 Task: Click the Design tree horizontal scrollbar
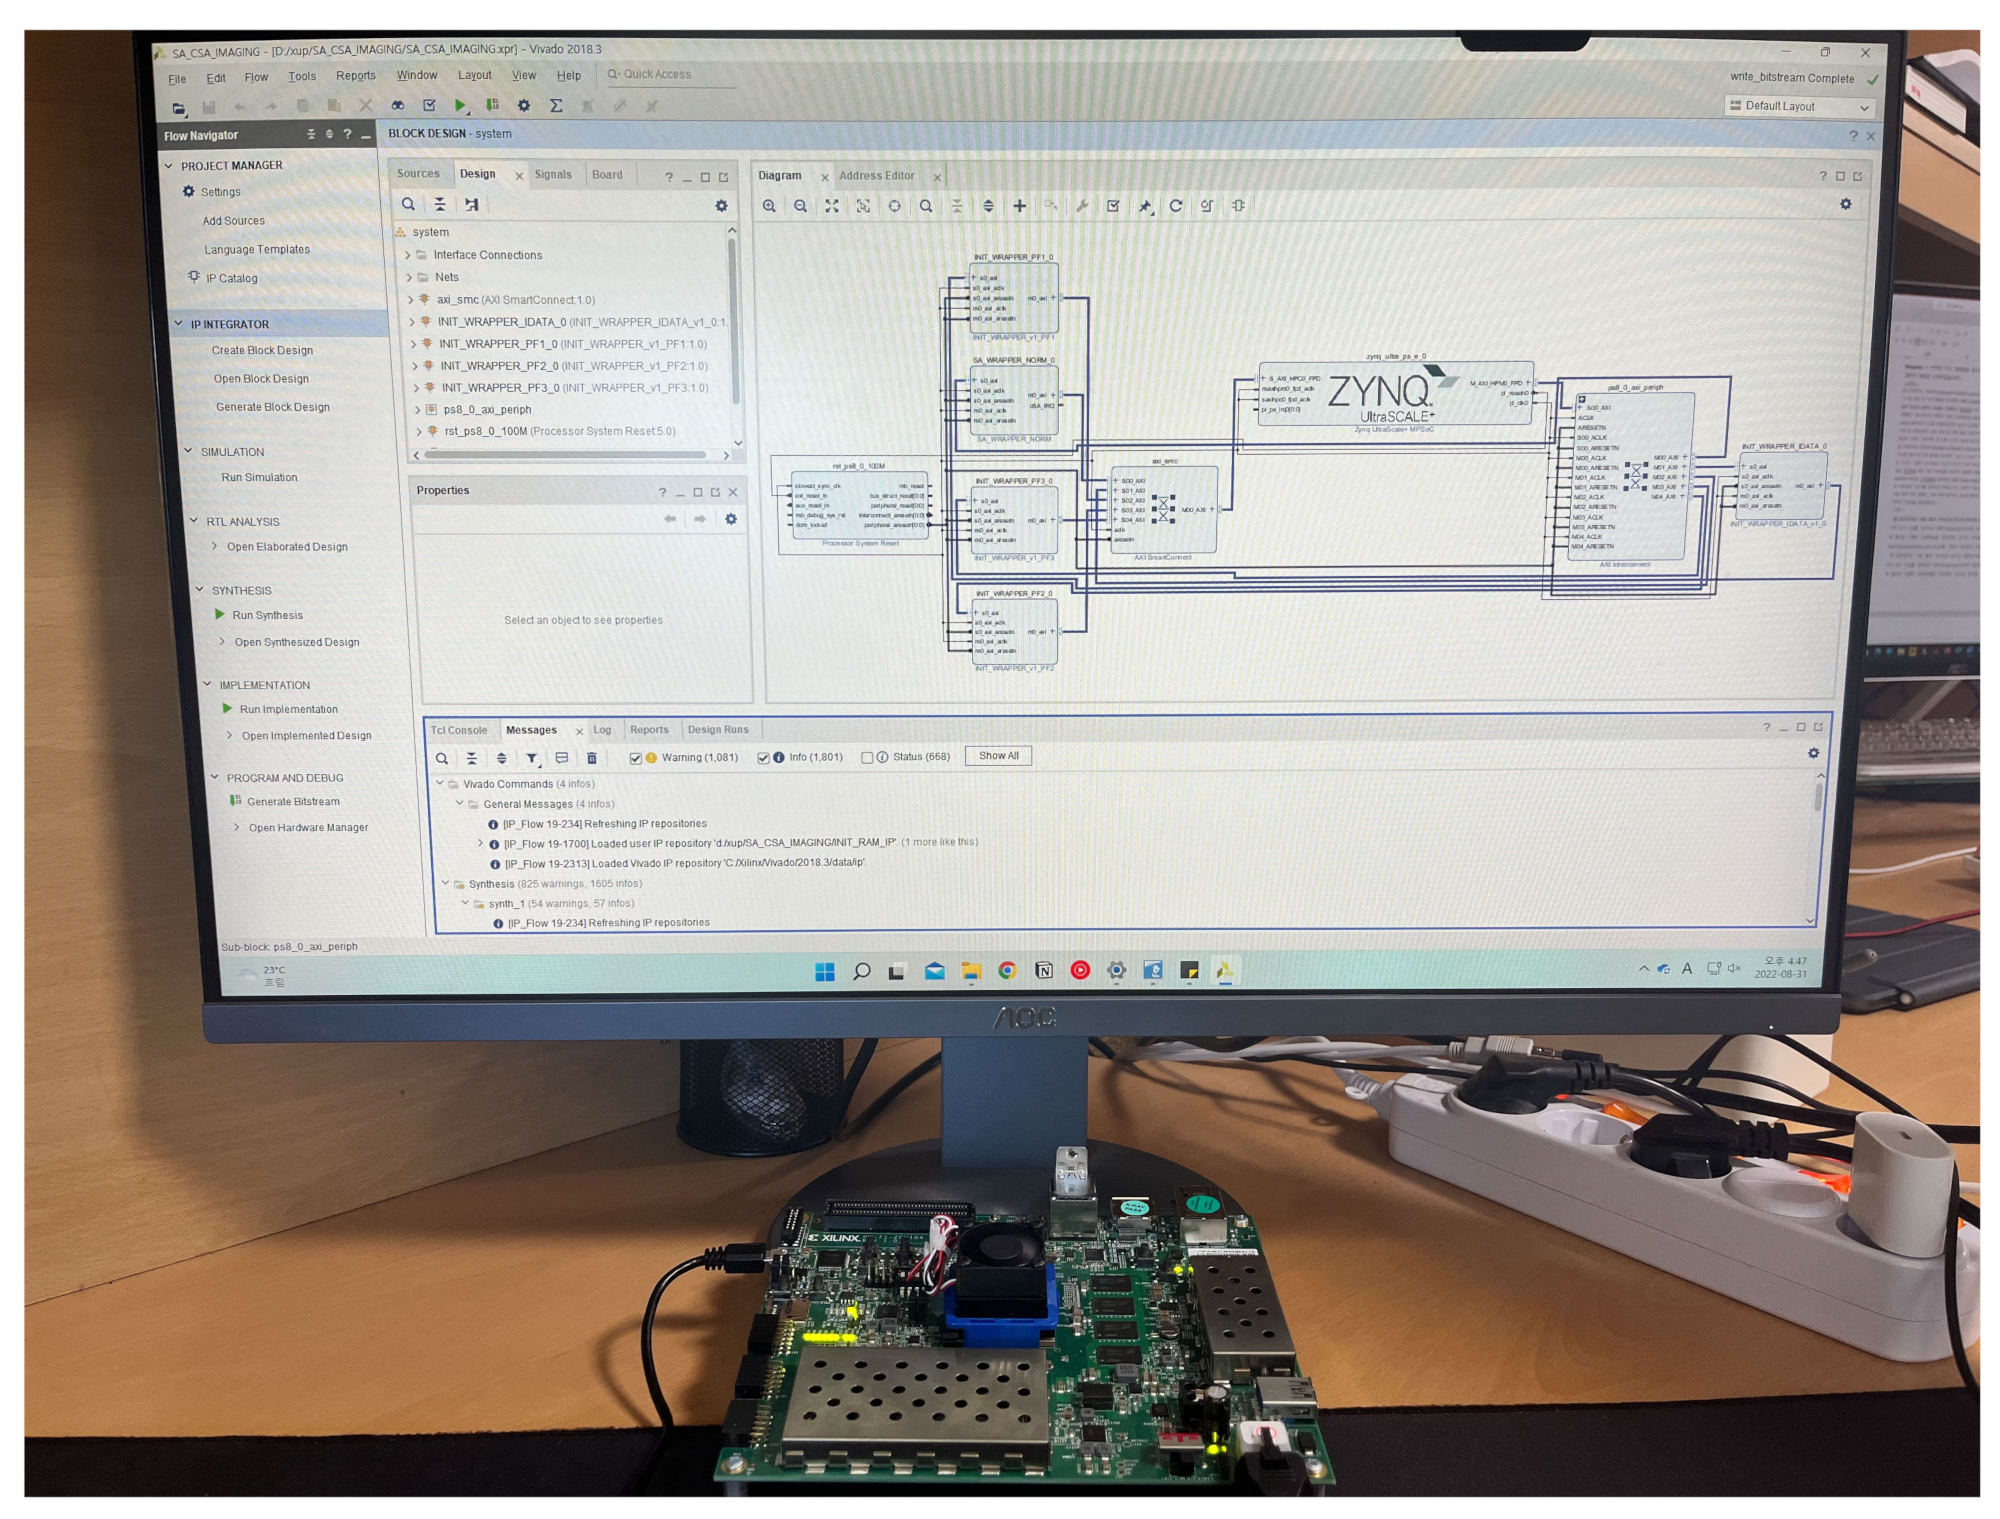click(565, 455)
